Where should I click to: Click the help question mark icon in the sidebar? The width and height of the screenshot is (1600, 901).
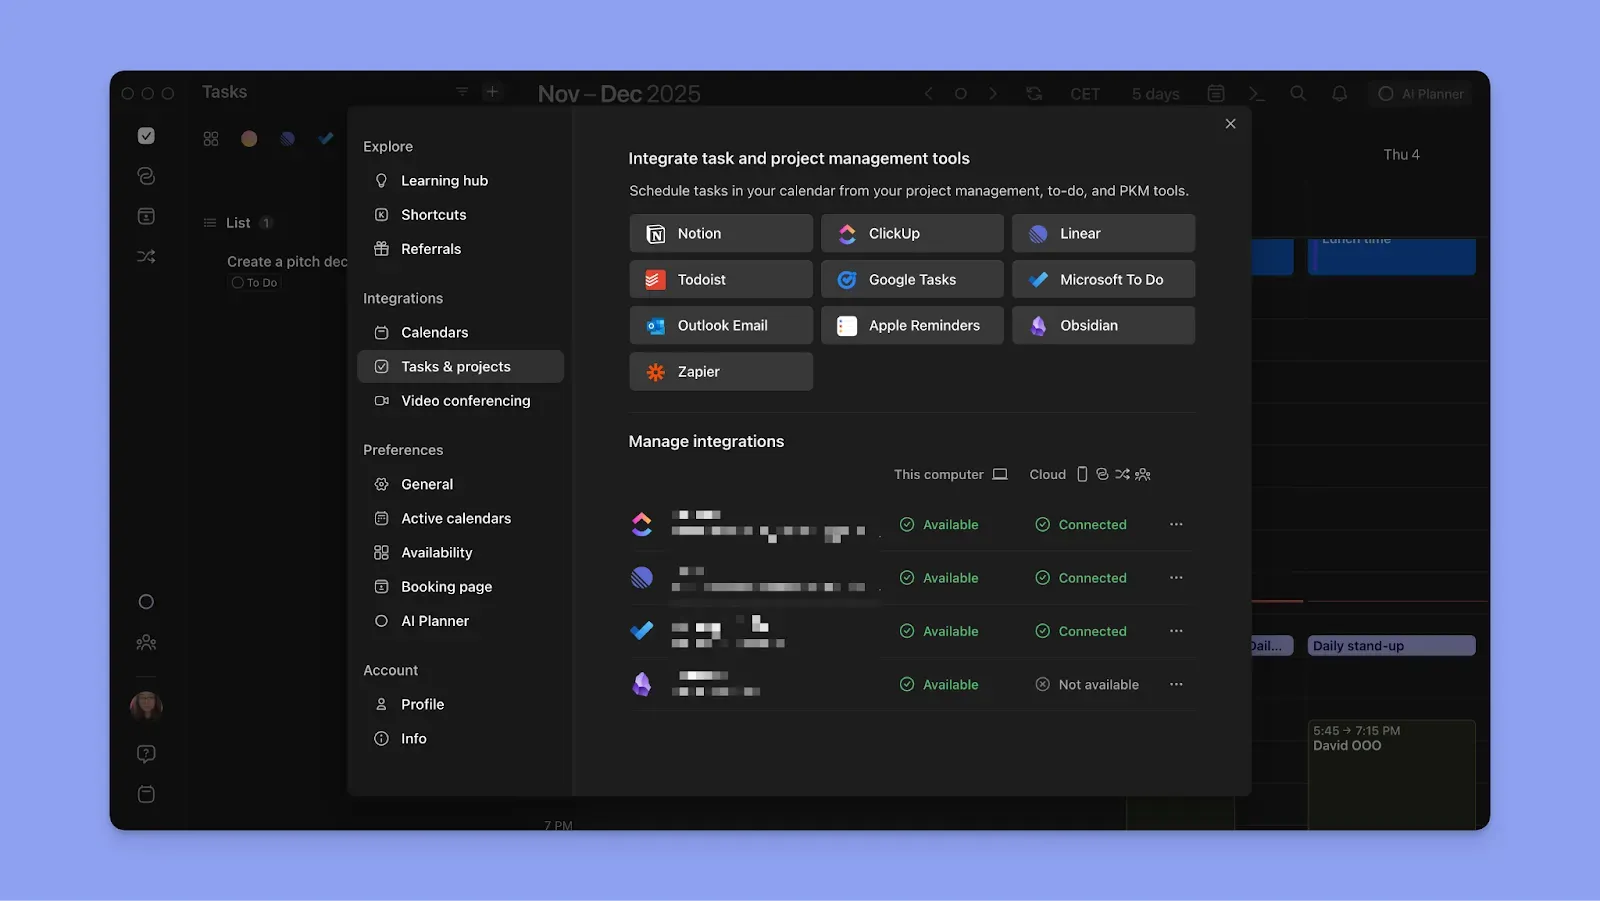[146, 753]
